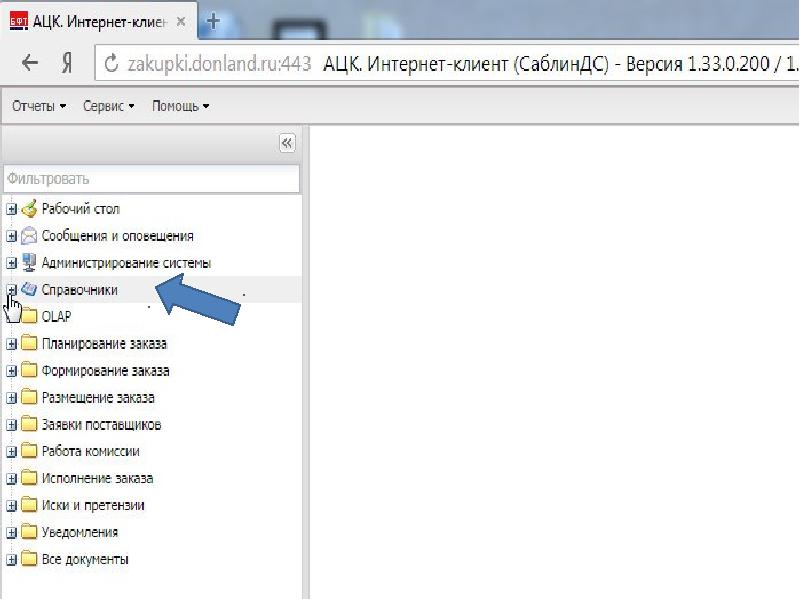800x600 pixels.
Task: Click the Yandex Я home icon
Action: 67,64
